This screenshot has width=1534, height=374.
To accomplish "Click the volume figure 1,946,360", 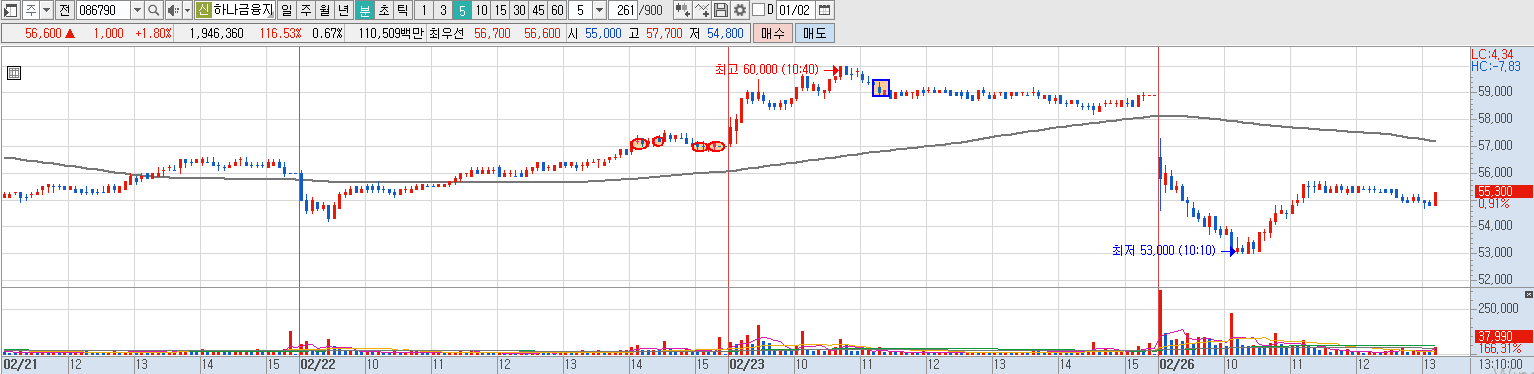I will (216, 33).
